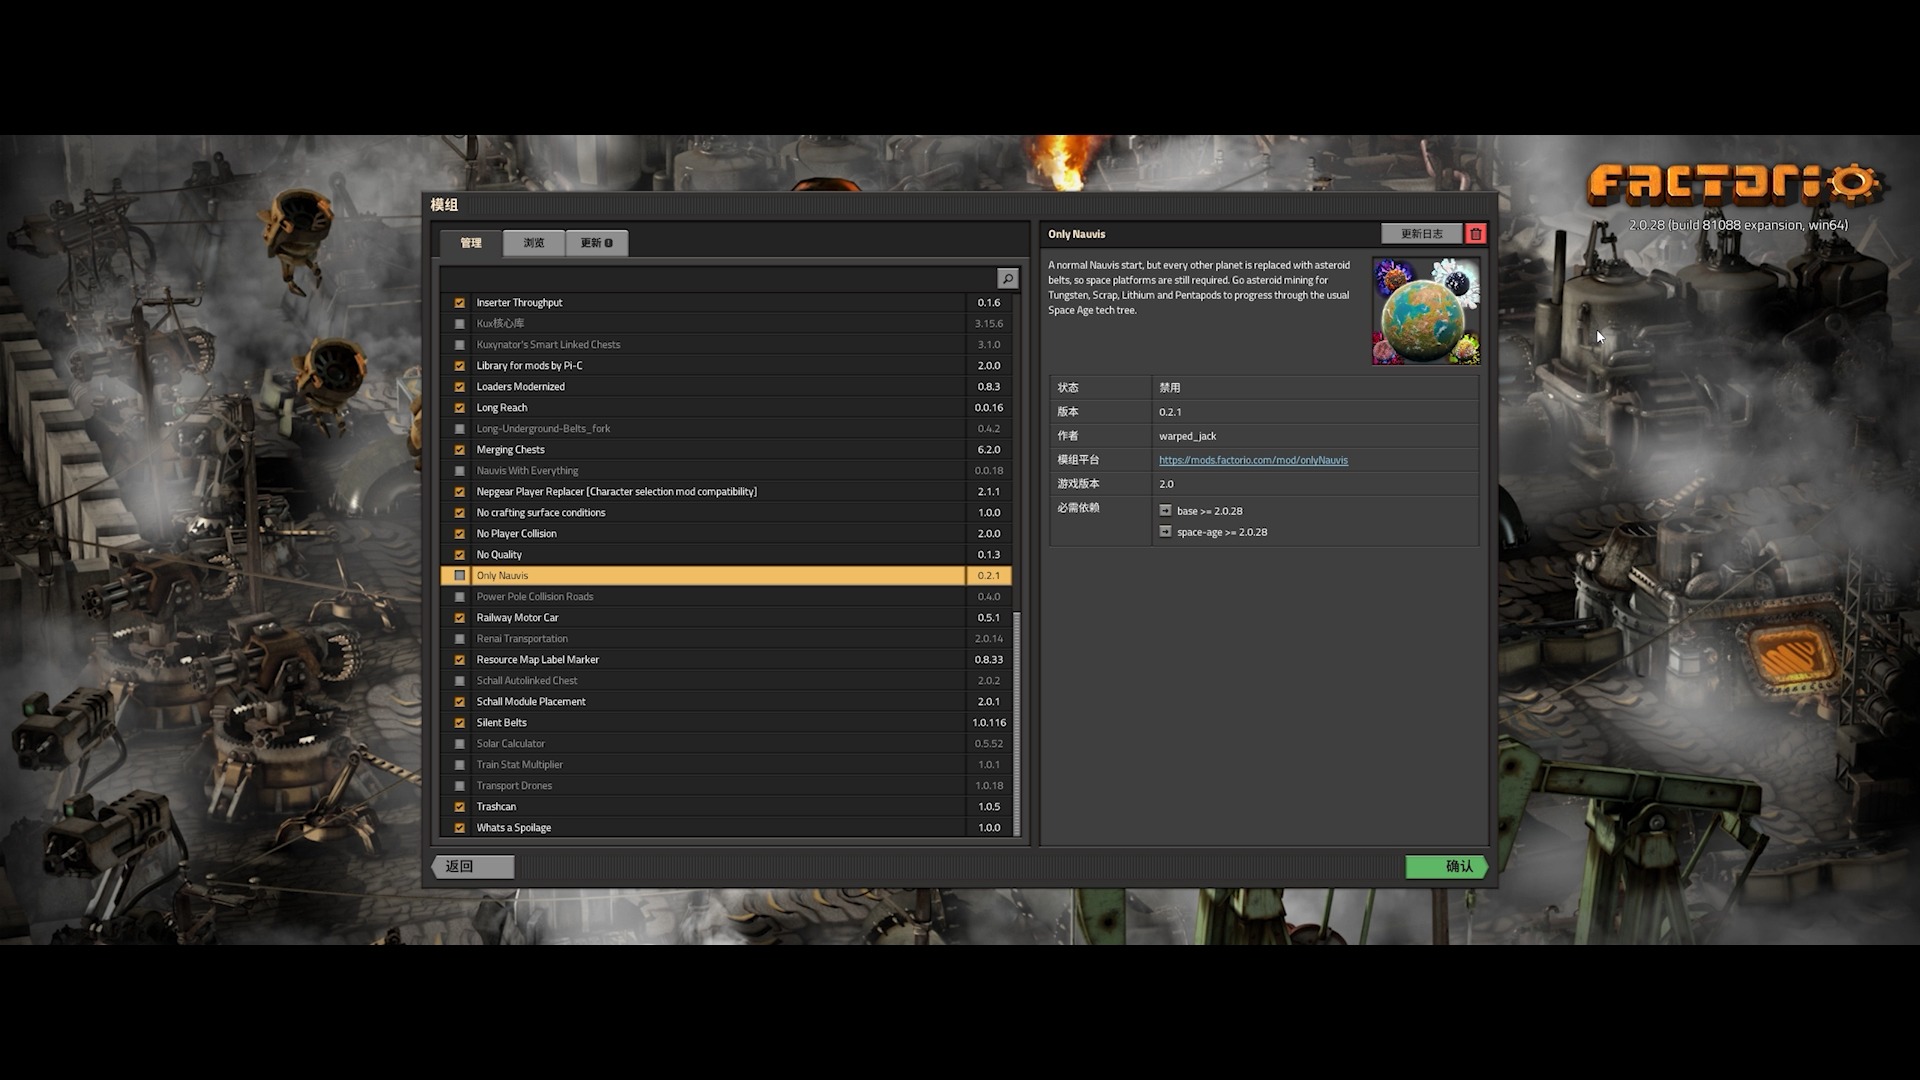
Task: Click the arrow icon next to space-age dependency
Action: pos(1165,532)
